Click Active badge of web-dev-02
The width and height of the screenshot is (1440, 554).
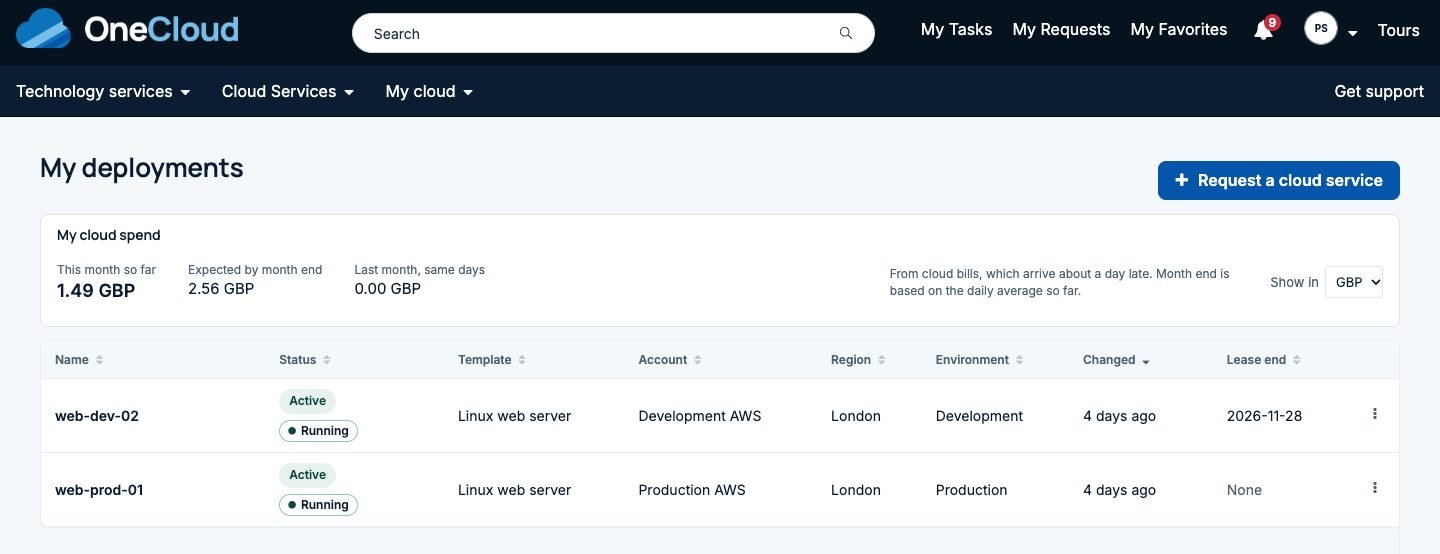tap(307, 401)
